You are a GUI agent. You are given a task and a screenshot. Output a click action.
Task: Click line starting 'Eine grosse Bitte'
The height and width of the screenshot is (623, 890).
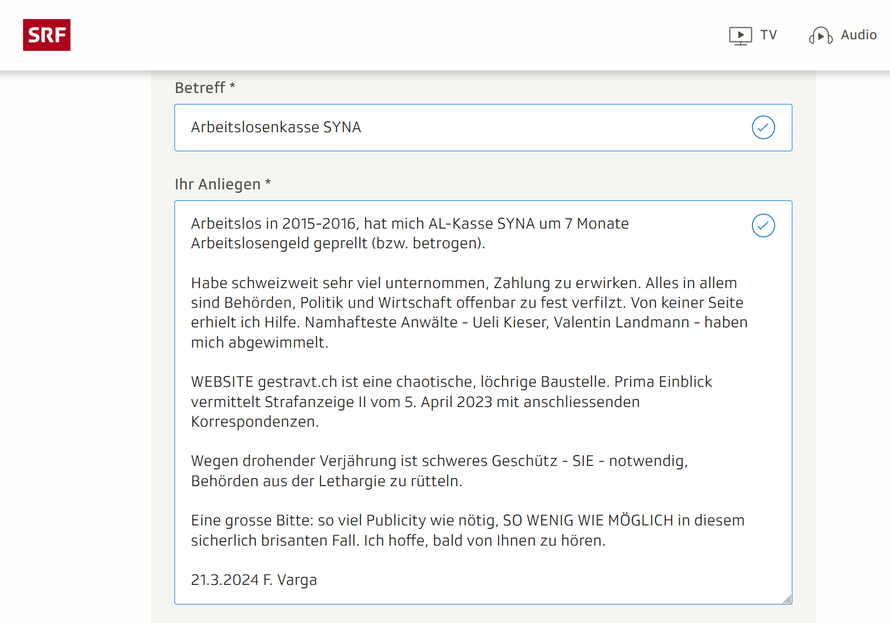(468, 520)
